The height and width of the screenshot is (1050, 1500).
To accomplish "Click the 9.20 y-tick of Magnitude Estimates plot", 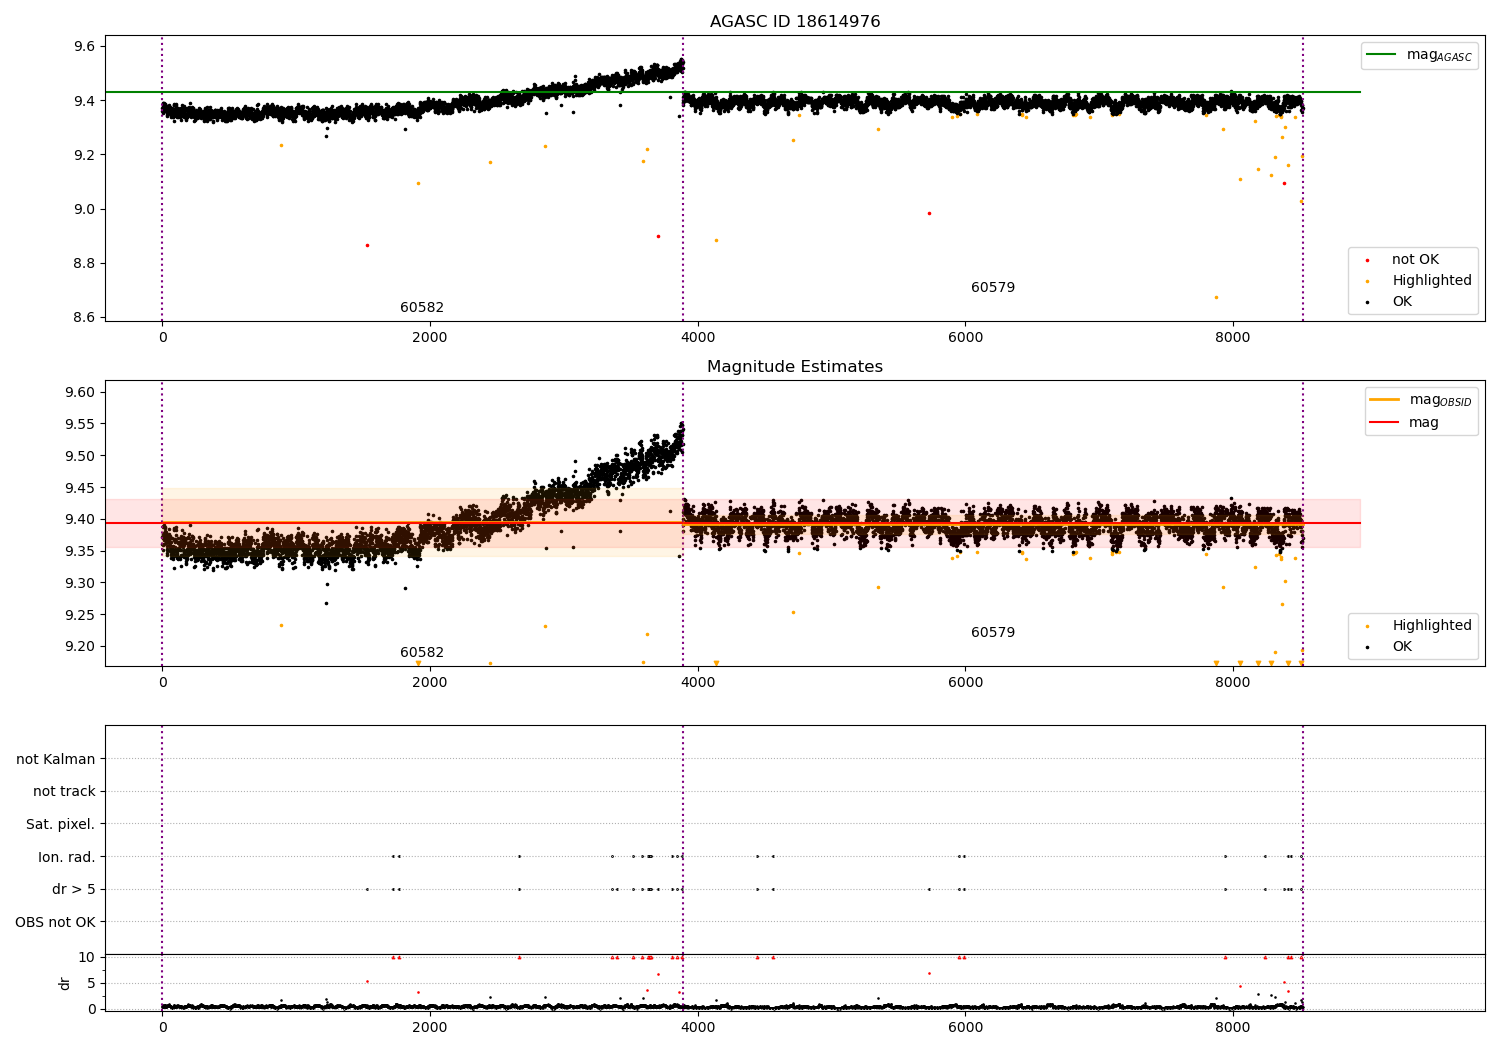I will coord(80,647).
